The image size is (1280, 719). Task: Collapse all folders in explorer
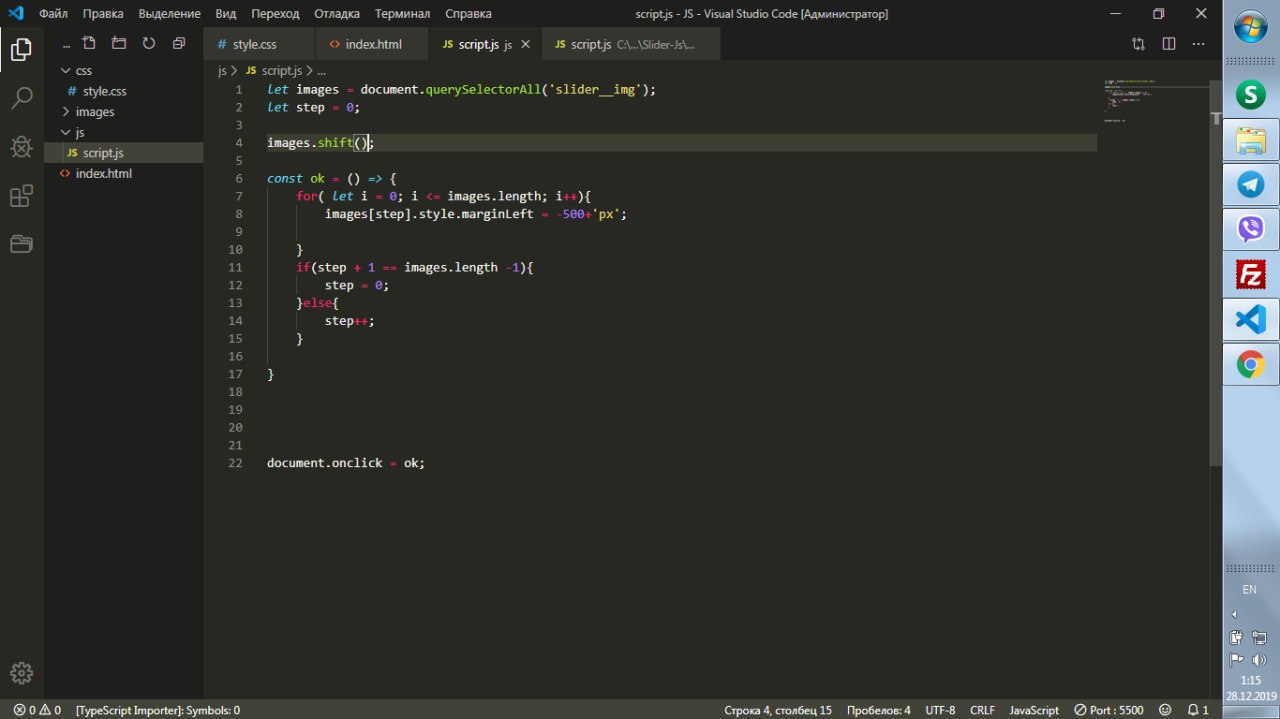[179, 44]
